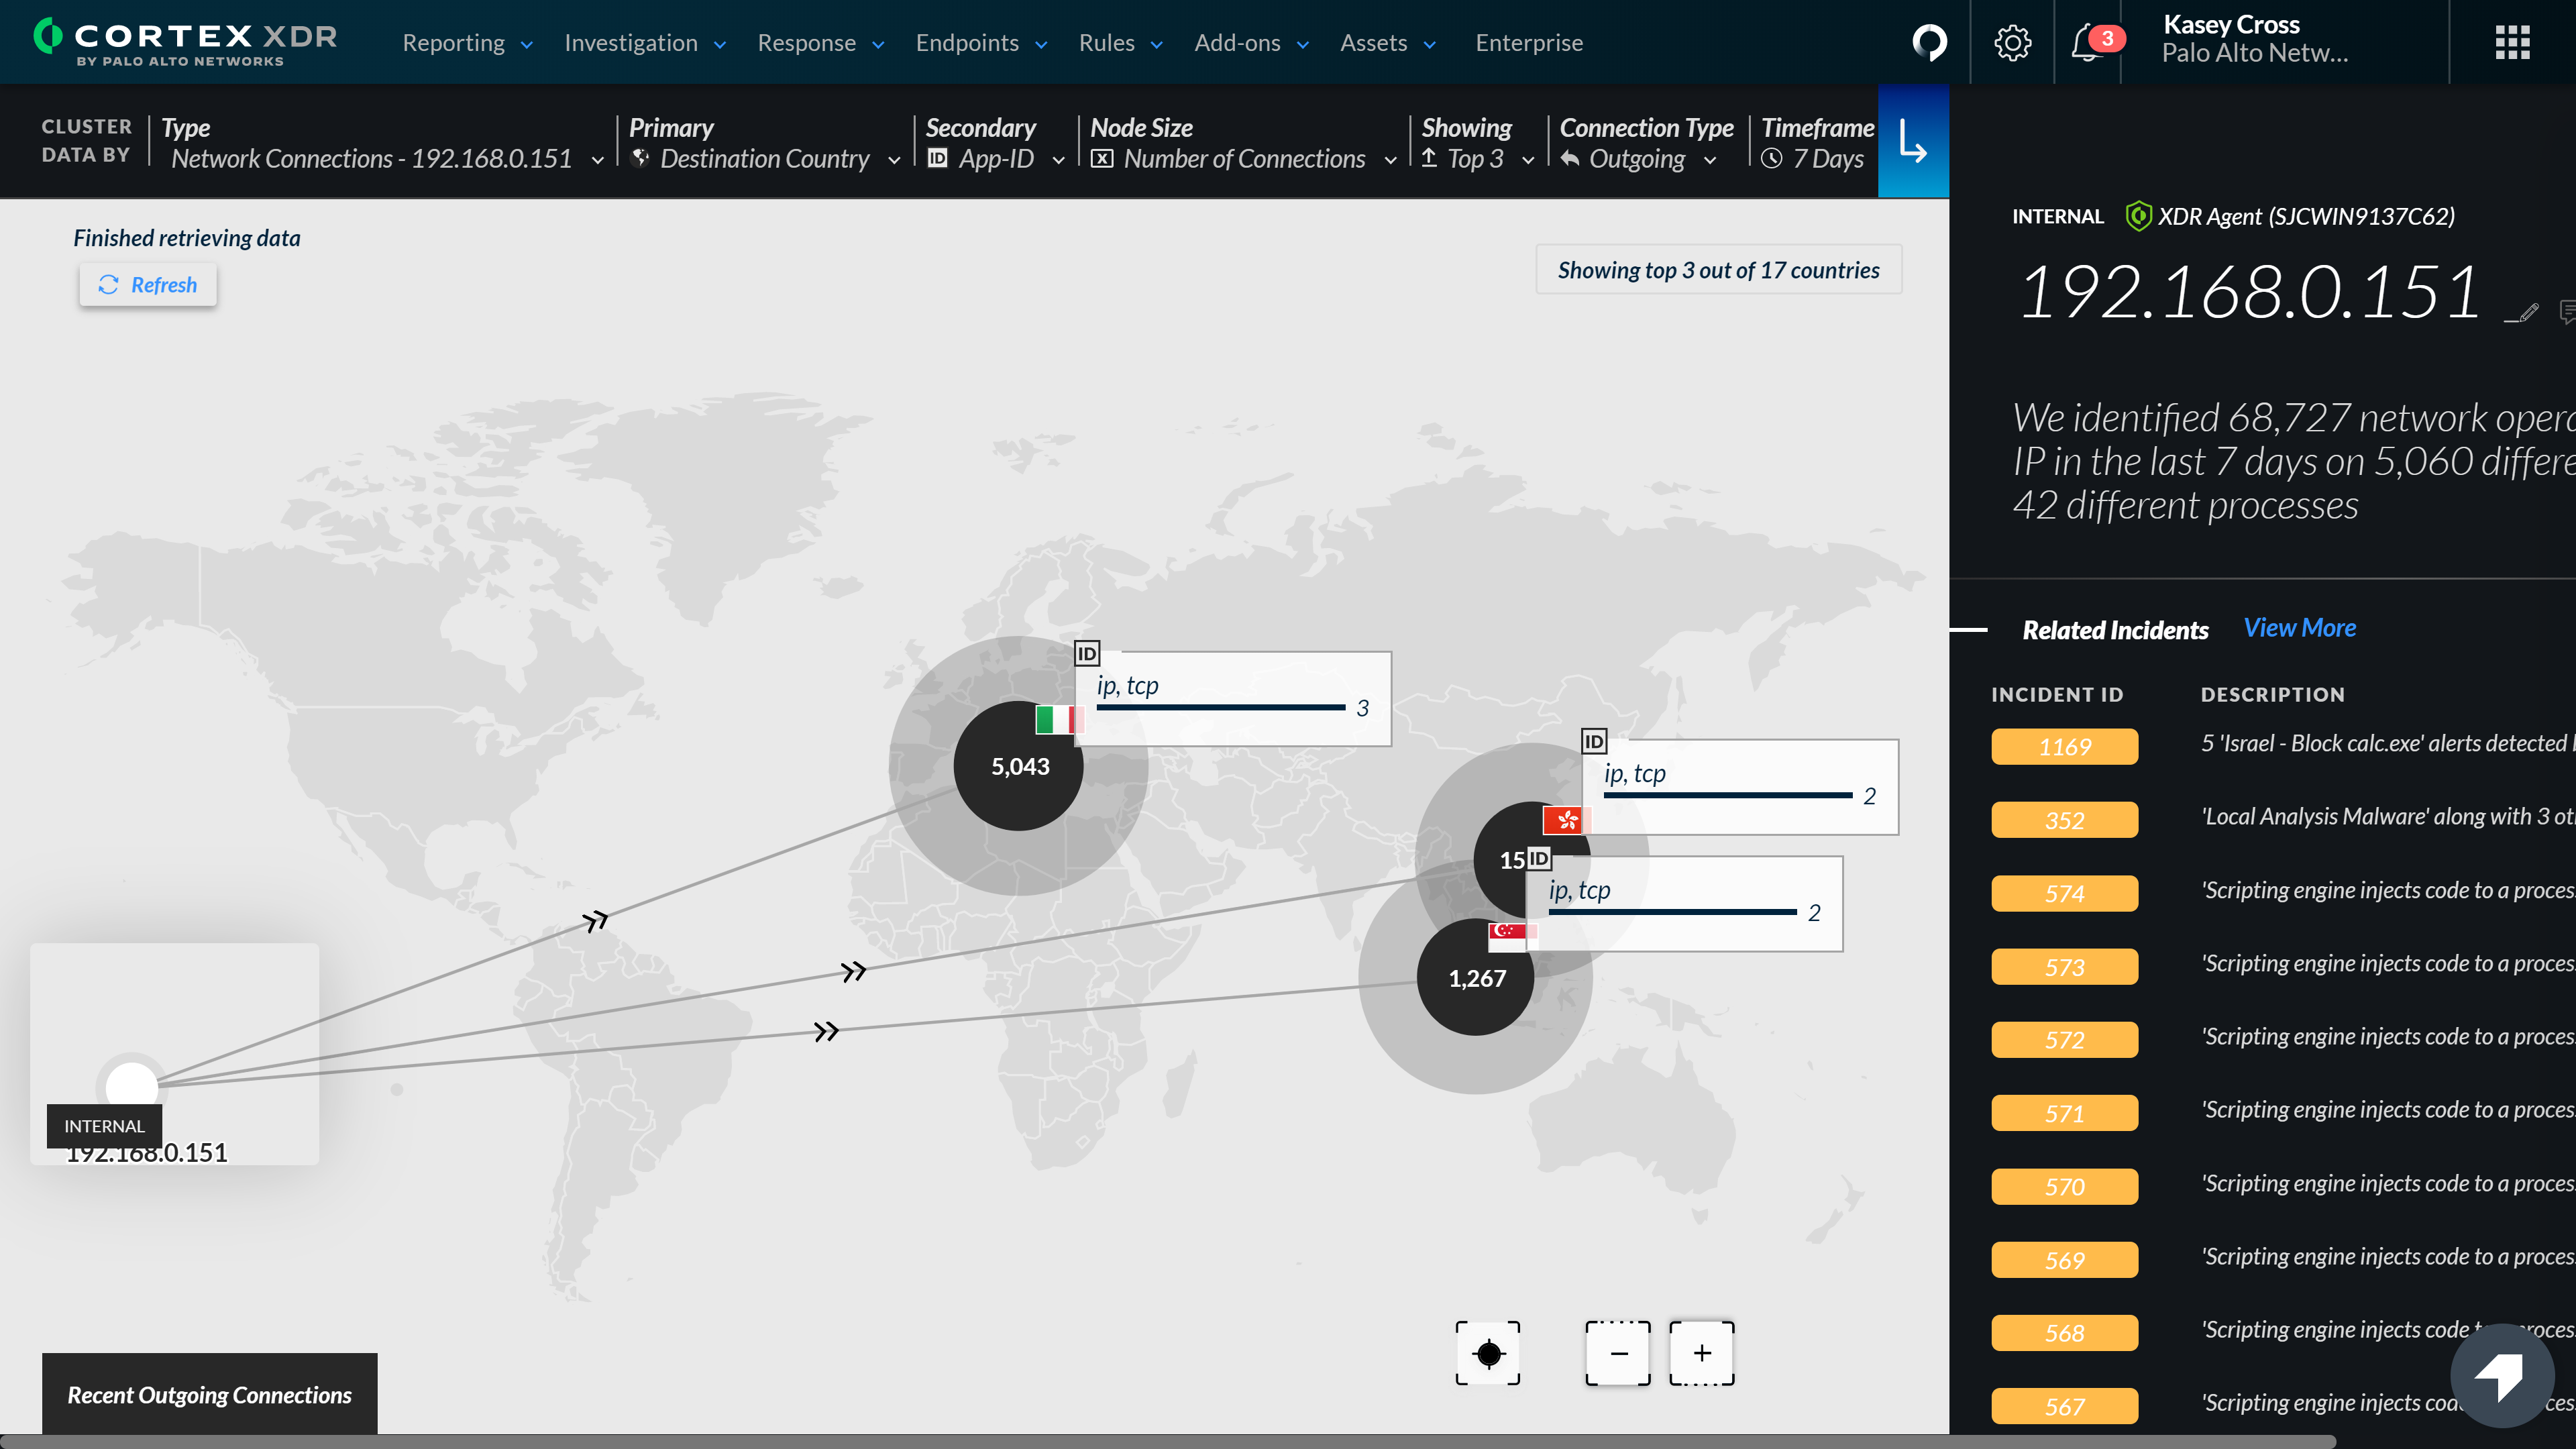Screen dimensions: 2576x1449
Task: Click the View More incidents link
Action: (2299, 628)
